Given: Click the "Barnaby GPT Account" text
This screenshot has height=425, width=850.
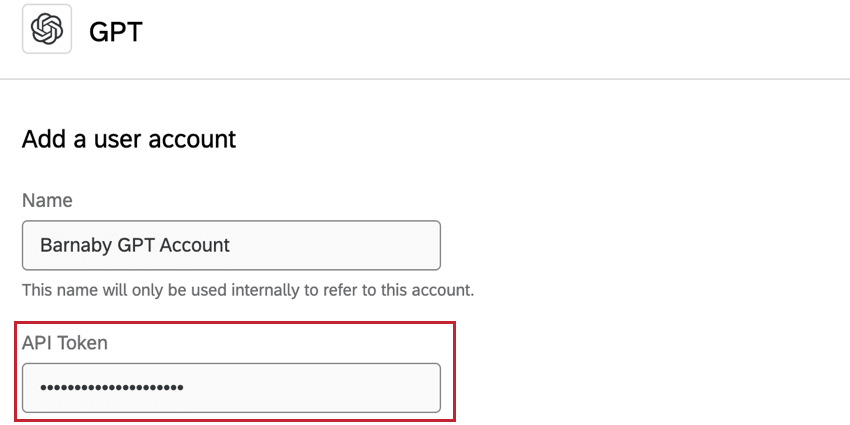Looking at the screenshot, I should [135, 245].
